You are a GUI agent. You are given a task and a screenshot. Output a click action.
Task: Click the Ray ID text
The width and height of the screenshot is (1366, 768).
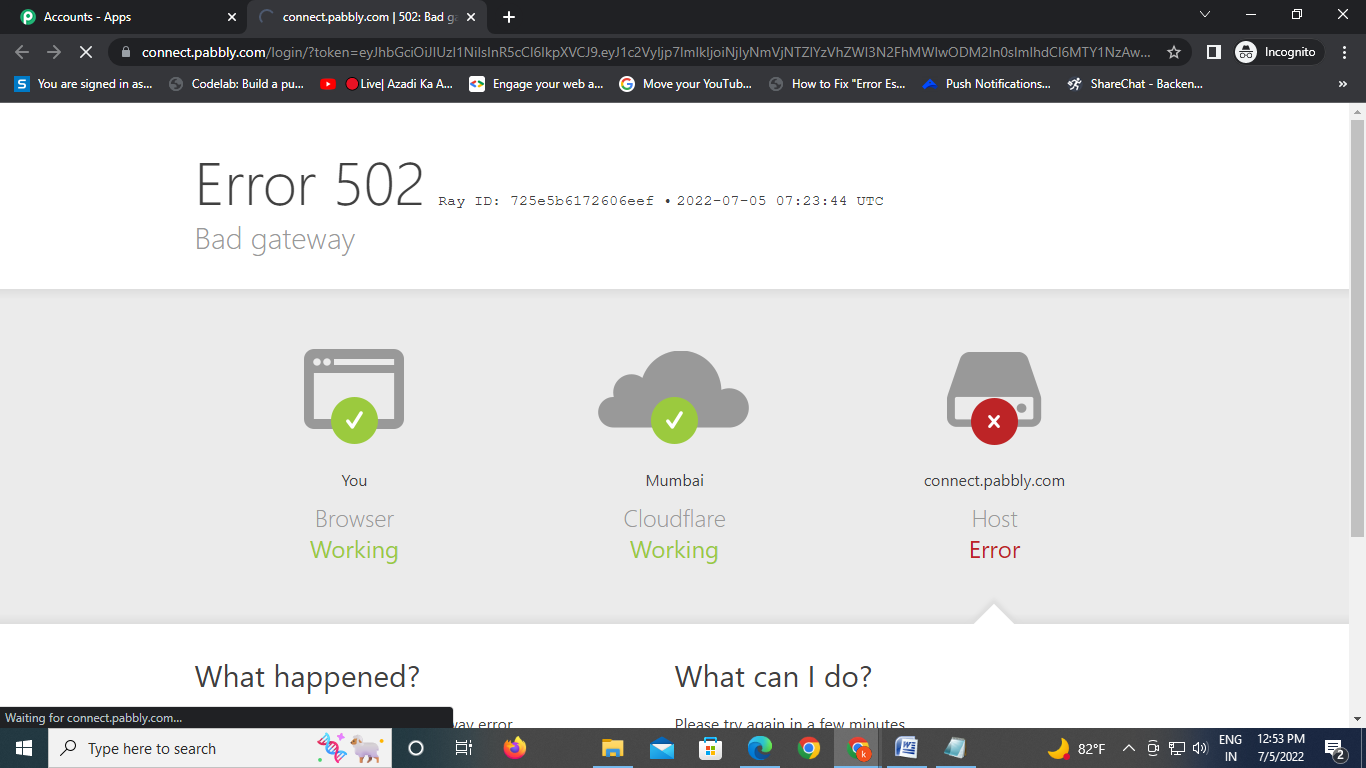[x=546, y=201]
